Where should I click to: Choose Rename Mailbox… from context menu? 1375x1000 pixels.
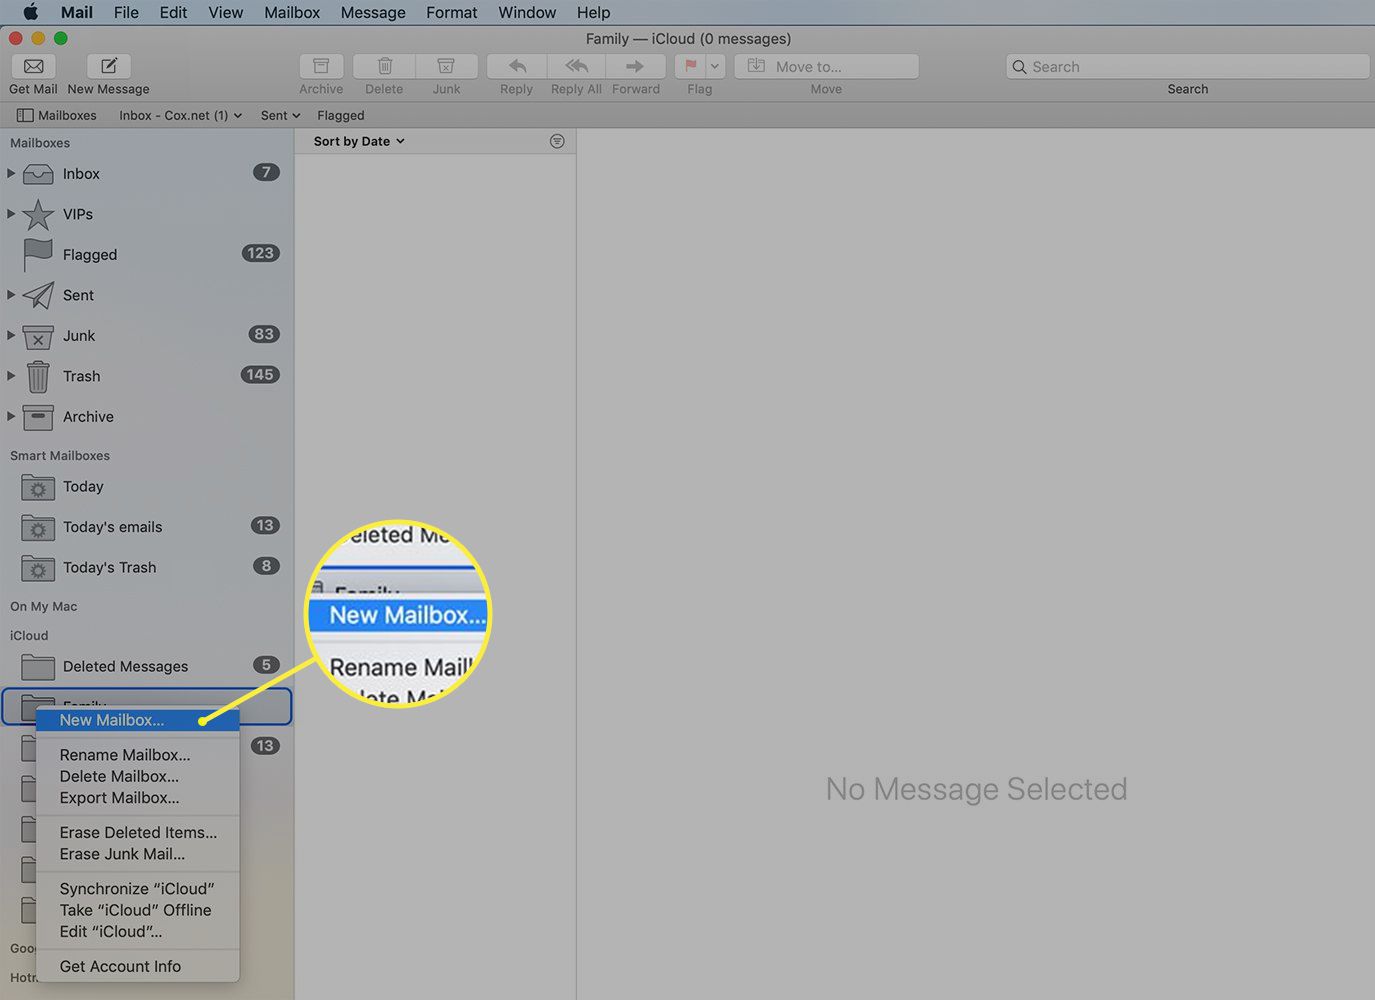tap(138, 755)
